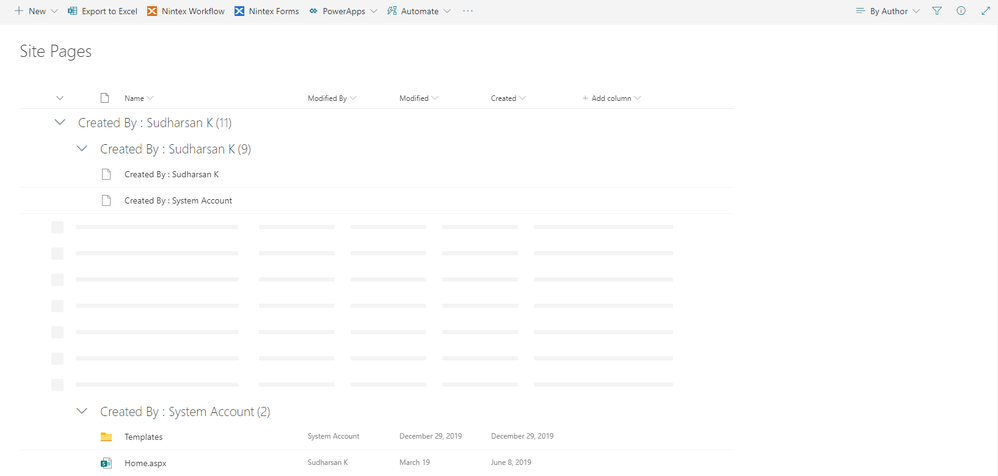
Task: Click the expand content arrow icon
Action: [x=985, y=11]
